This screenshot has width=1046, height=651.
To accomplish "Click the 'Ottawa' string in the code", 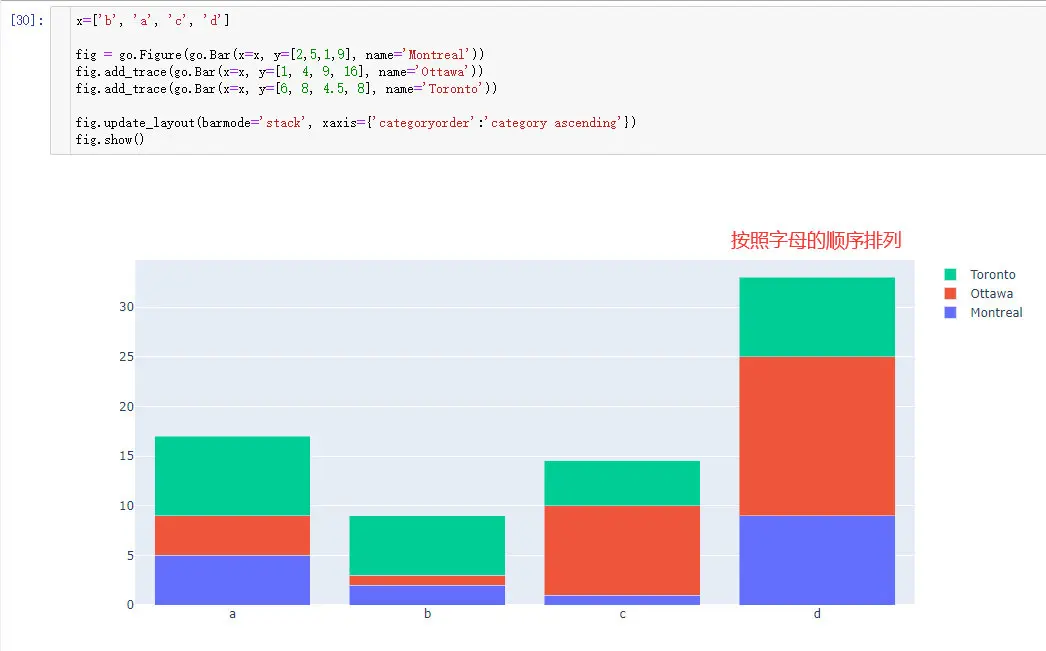I will point(443,72).
